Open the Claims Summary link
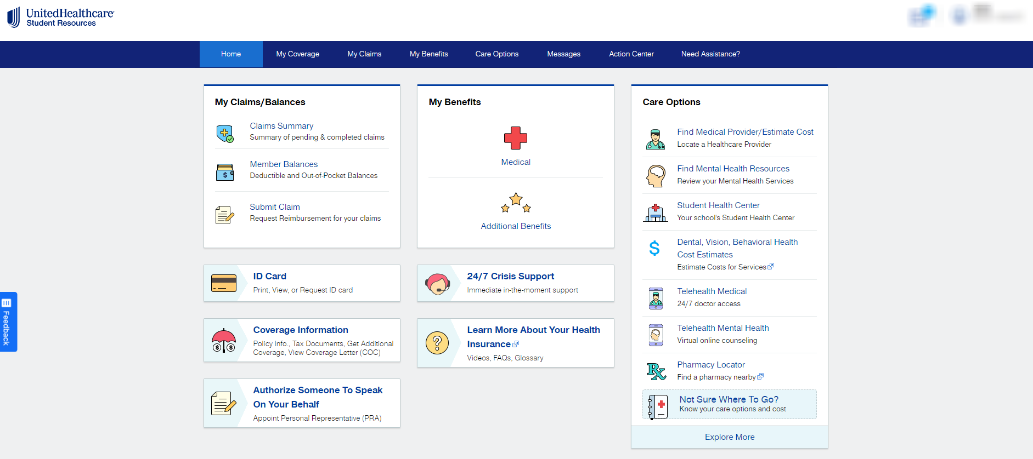This screenshot has width=1033, height=459. [281, 126]
